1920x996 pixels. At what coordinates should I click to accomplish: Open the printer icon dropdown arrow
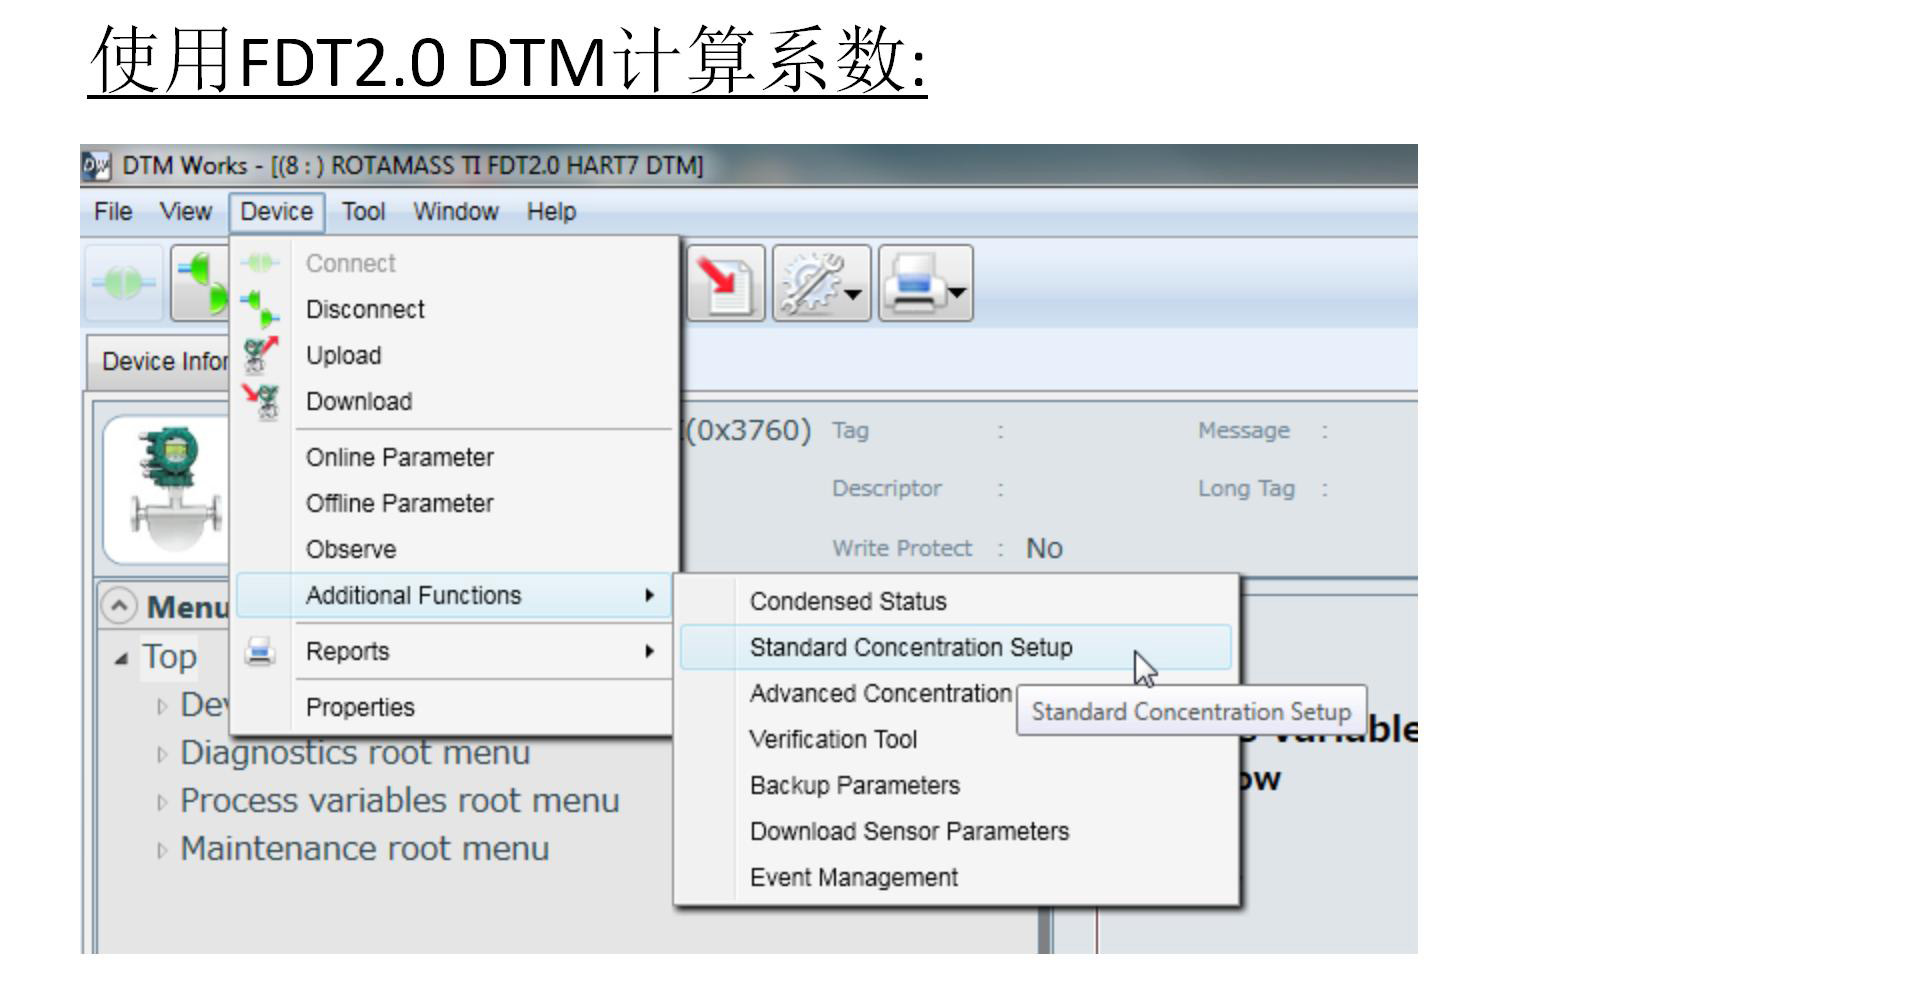958,293
